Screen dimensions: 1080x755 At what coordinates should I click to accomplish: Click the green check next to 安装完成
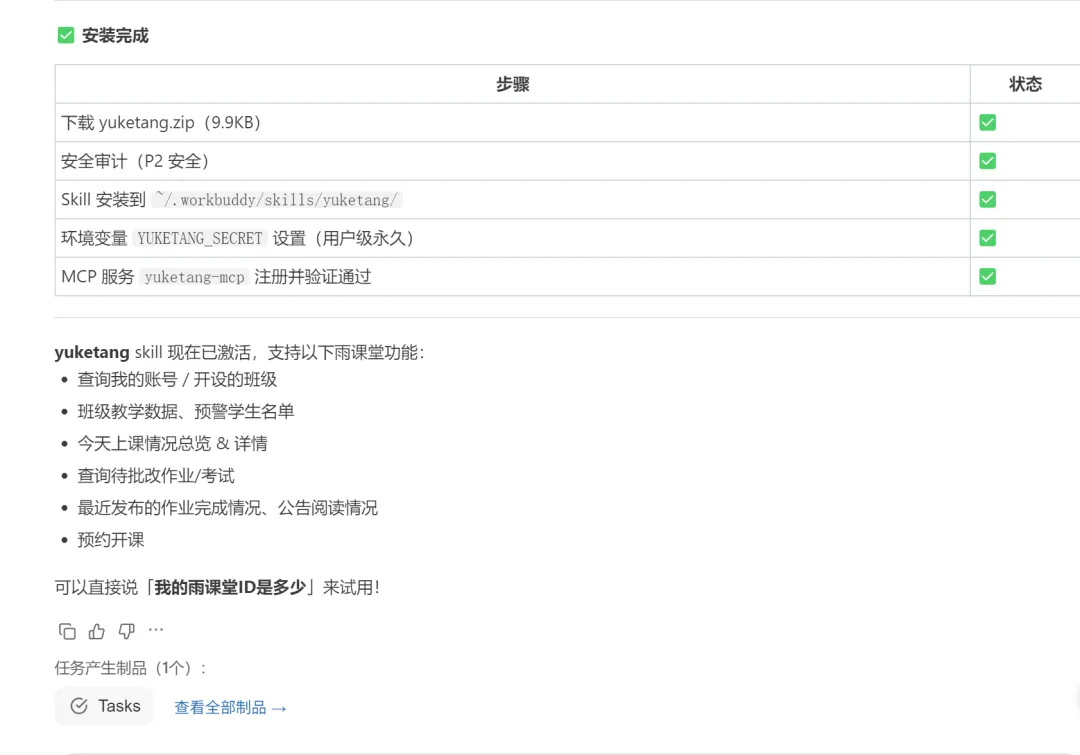(x=66, y=35)
